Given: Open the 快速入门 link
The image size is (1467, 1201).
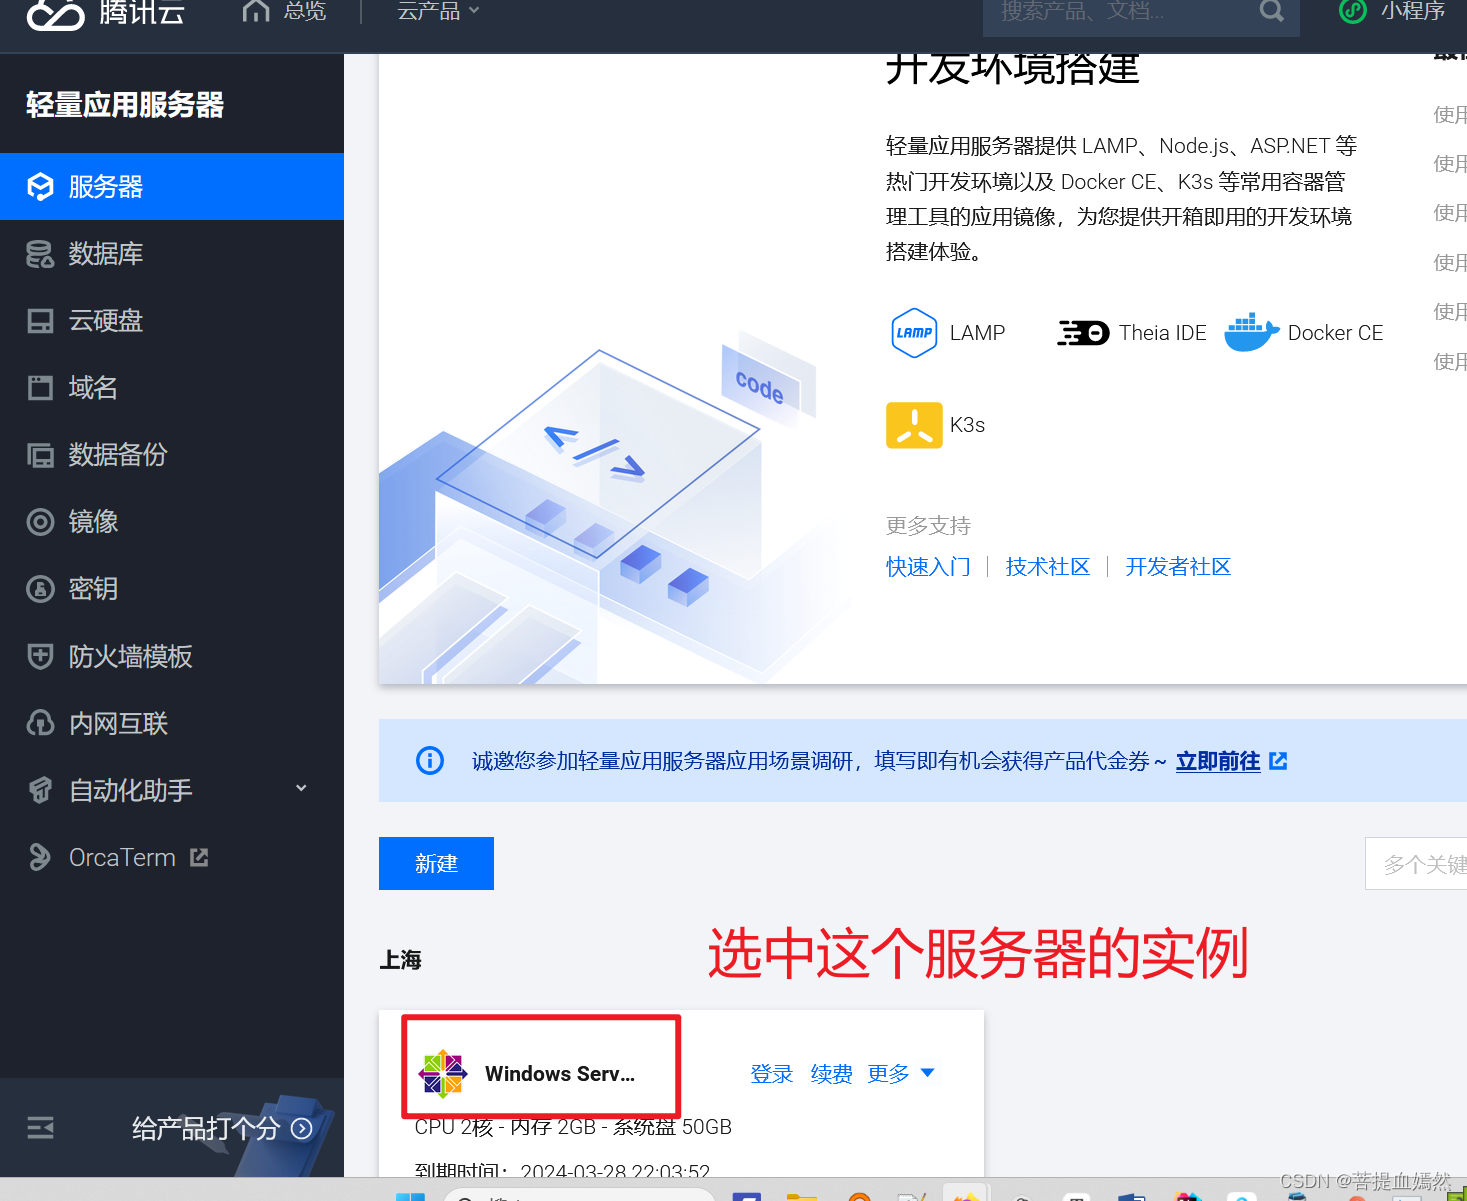Looking at the screenshot, I should 928,567.
